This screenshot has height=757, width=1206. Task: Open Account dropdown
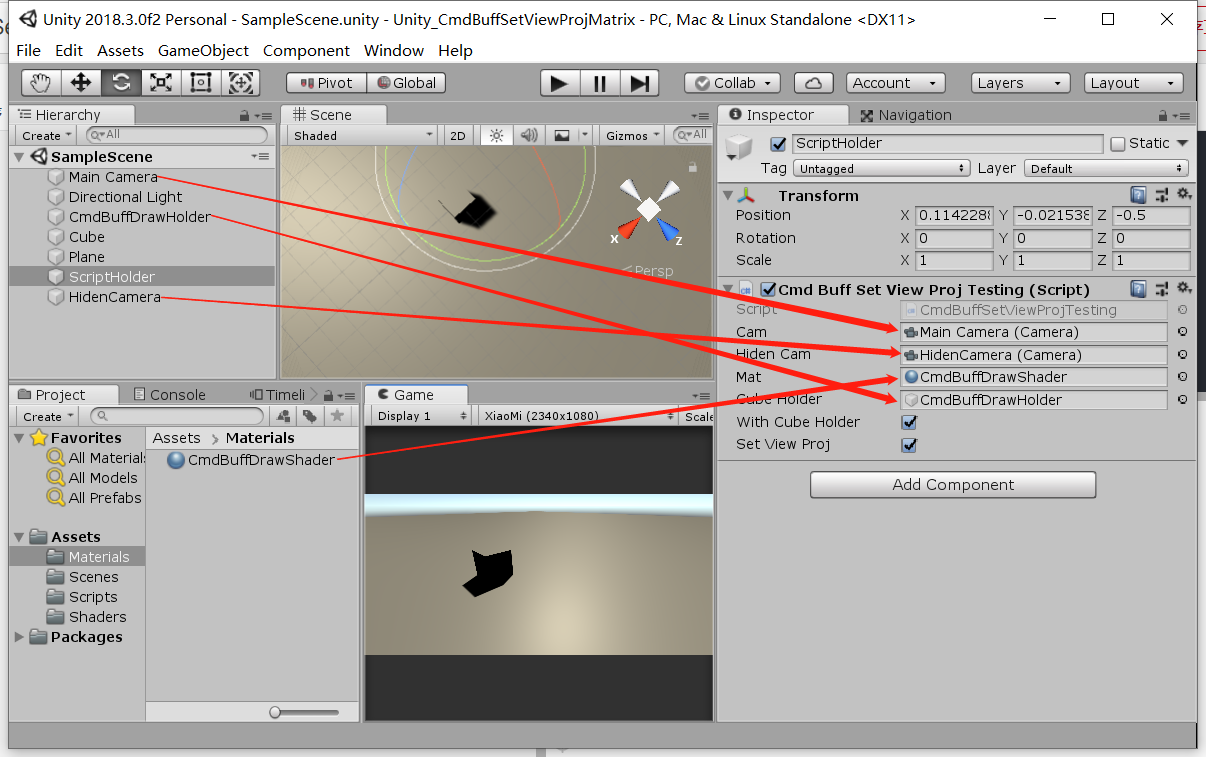[x=895, y=83]
